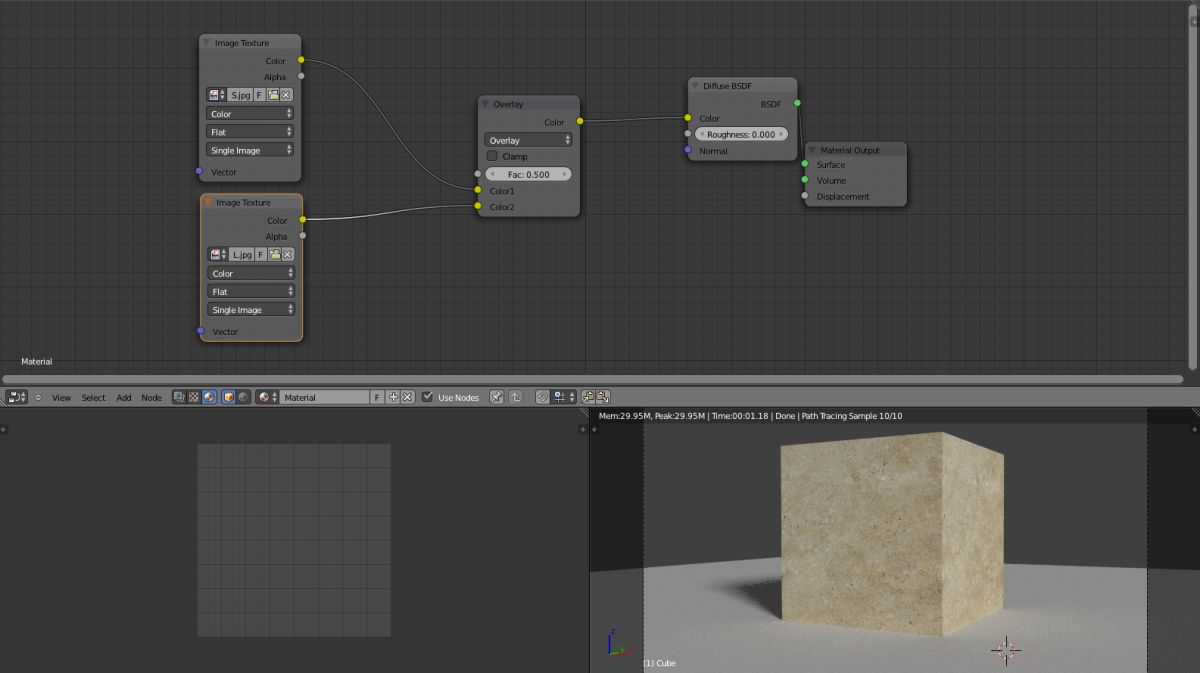The width and height of the screenshot is (1200, 673).
Task: Click the open image folder icon for S.jpg
Action: click(273, 95)
